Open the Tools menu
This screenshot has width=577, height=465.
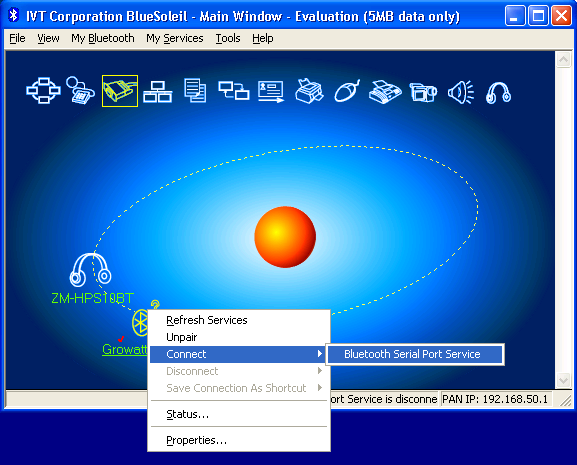(x=228, y=38)
